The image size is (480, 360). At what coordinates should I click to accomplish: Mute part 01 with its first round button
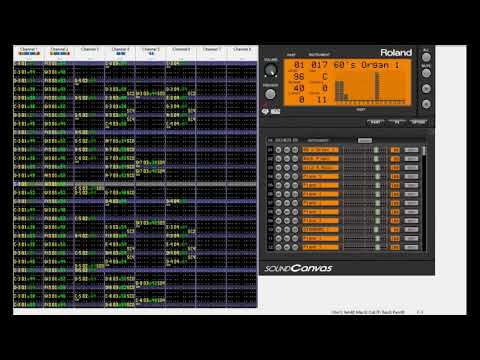278,150
